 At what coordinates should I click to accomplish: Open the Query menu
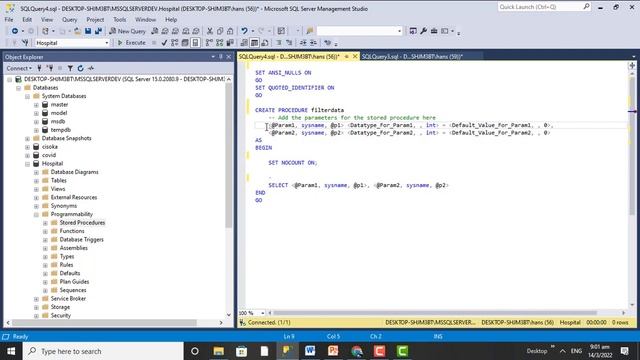click(69, 19)
